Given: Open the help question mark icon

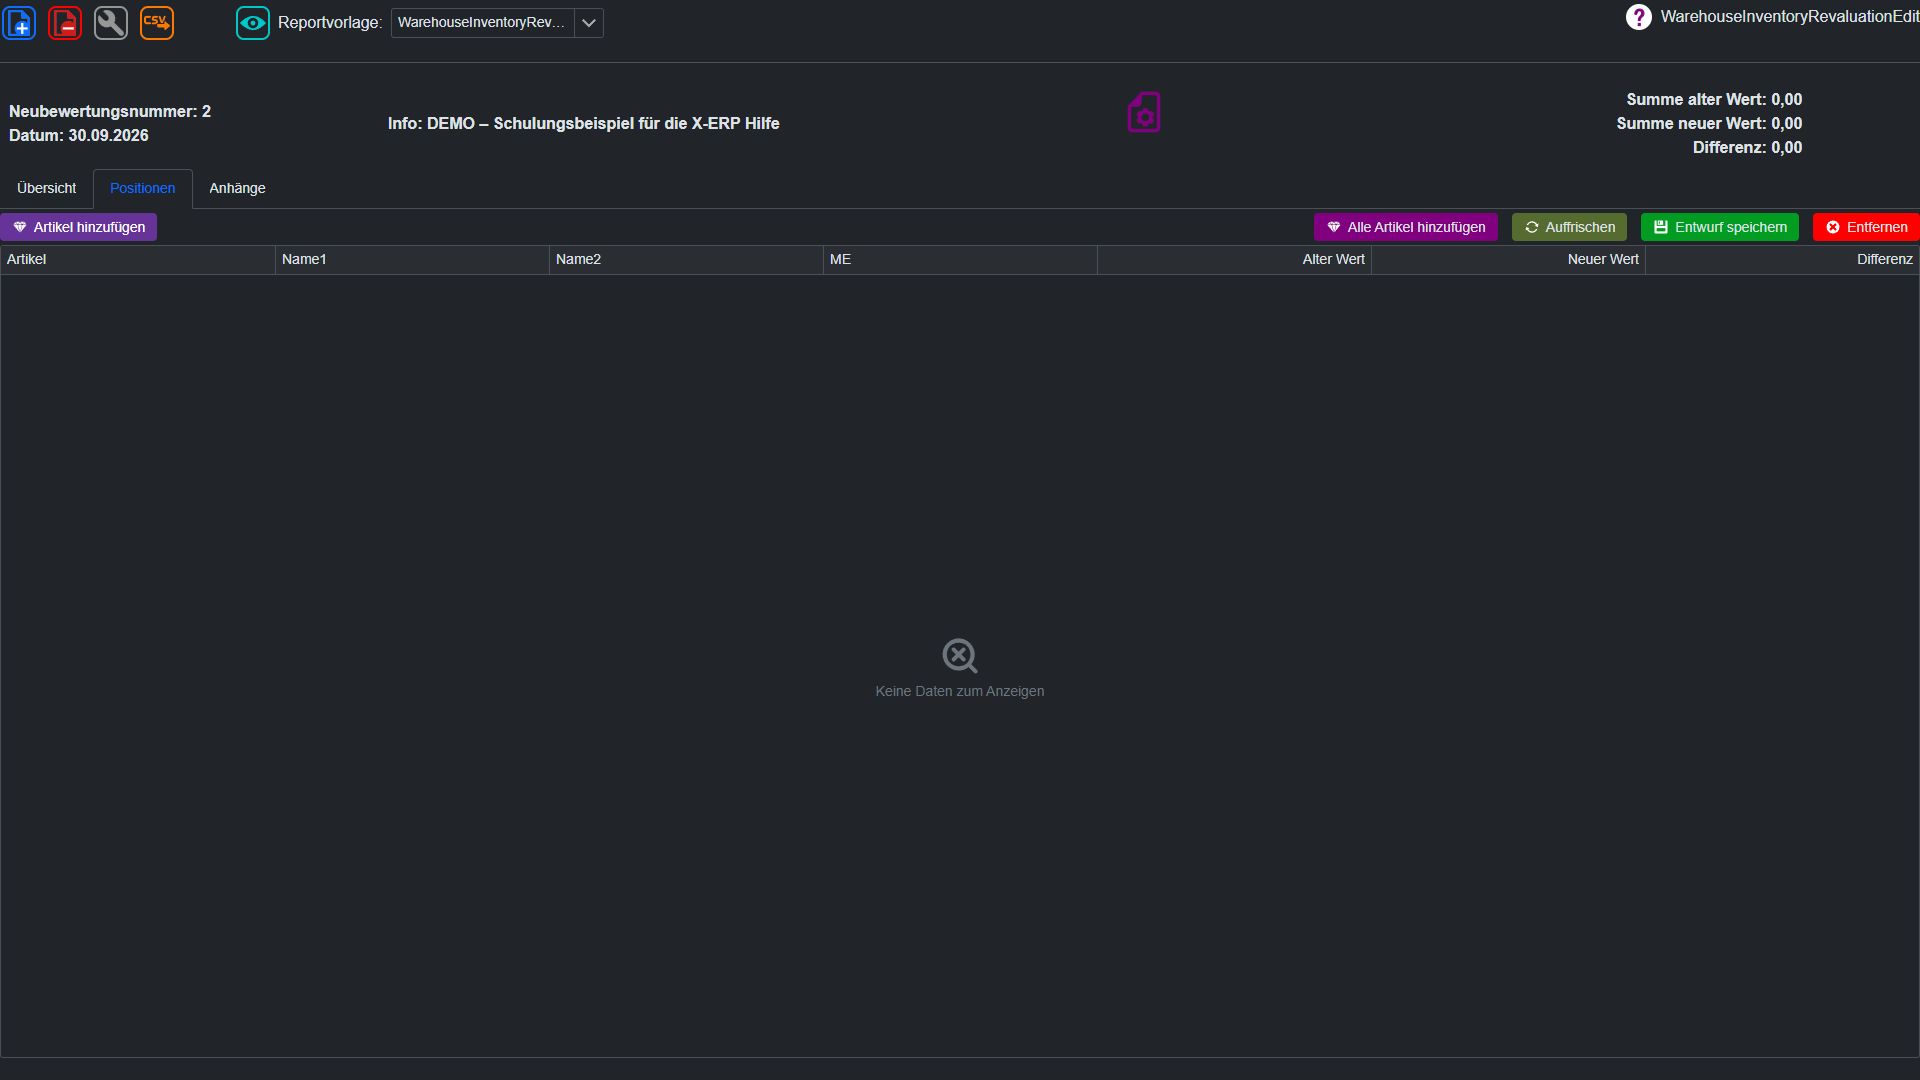Looking at the screenshot, I should click(x=1638, y=17).
